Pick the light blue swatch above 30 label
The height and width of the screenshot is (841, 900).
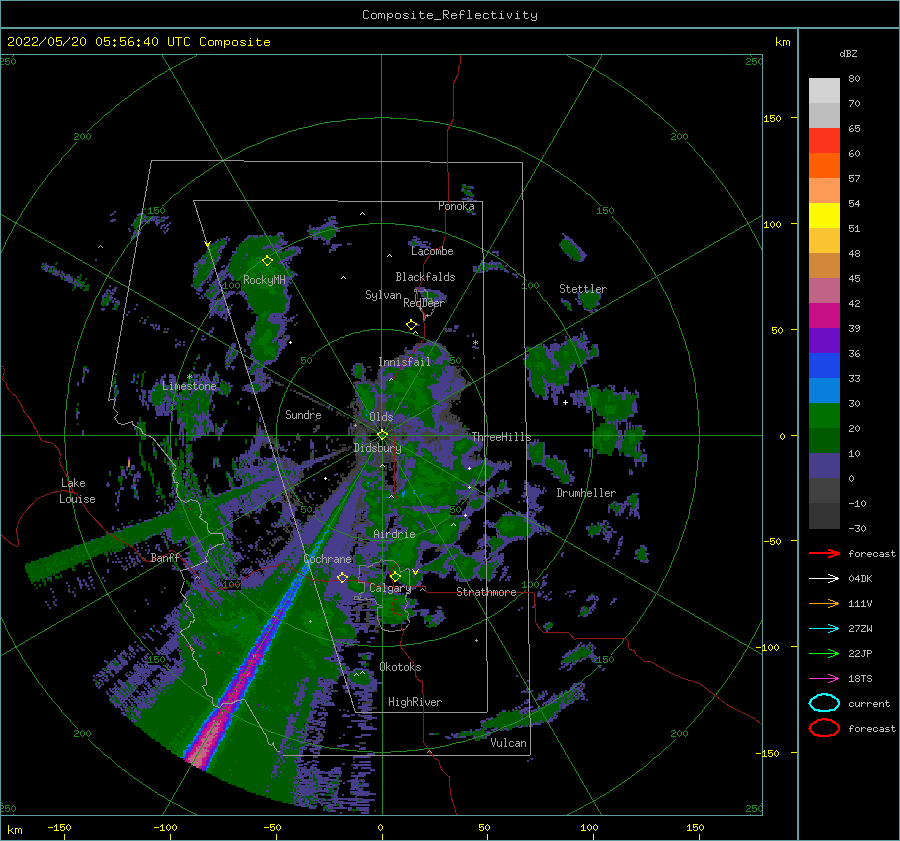click(x=824, y=391)
